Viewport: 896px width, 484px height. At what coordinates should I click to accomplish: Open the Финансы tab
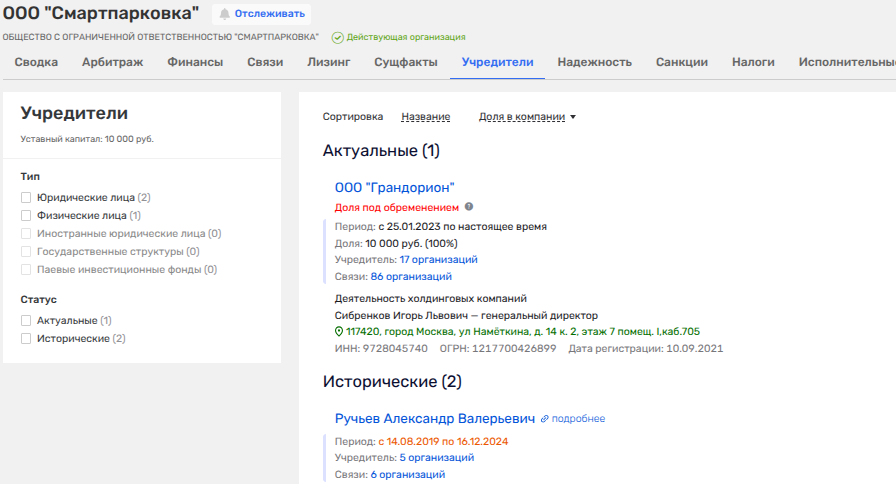click(195, 62)
